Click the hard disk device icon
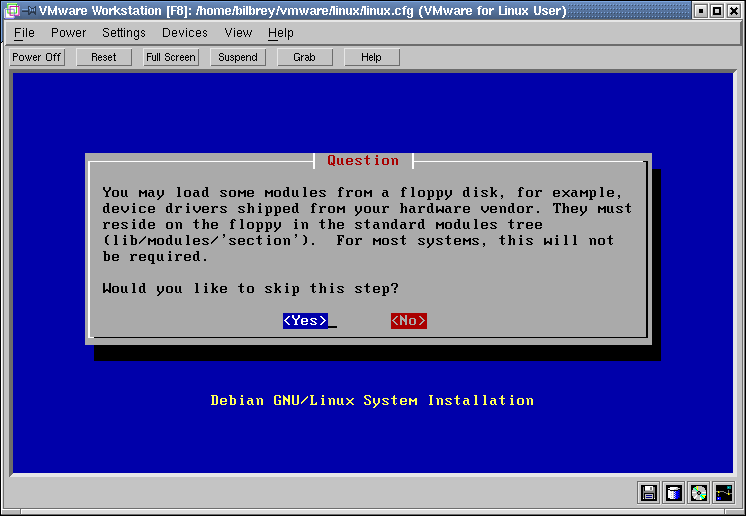 pos(674,492)
